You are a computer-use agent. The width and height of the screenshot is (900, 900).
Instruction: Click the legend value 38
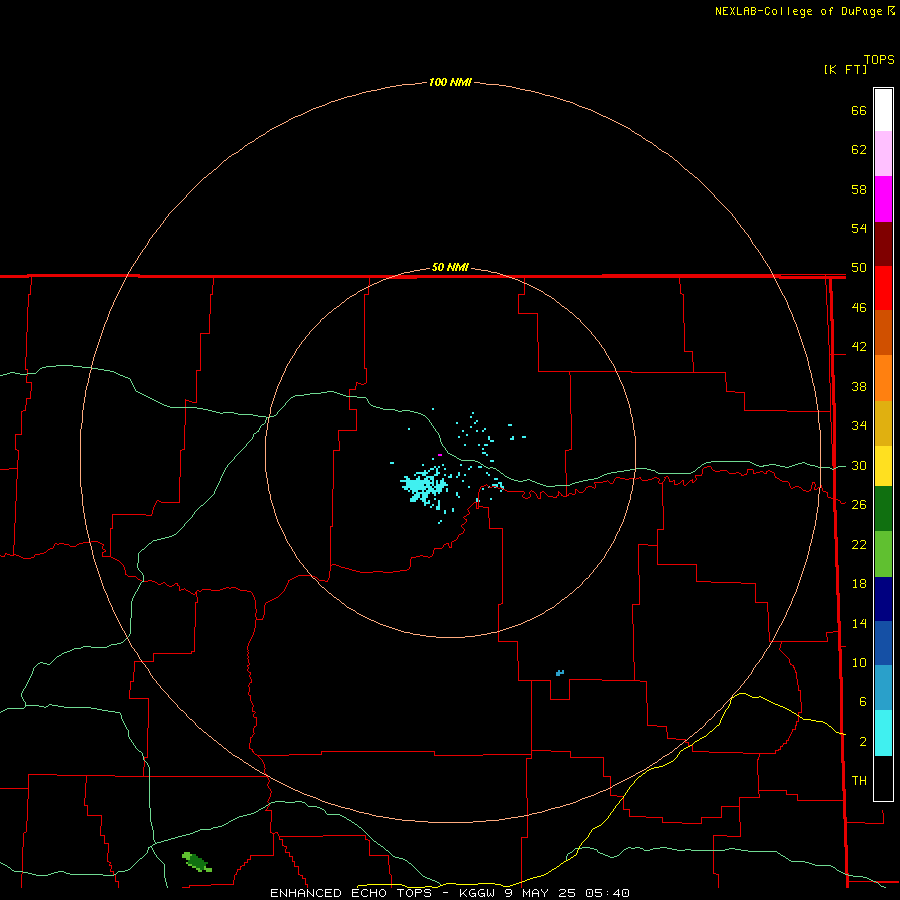(859, 386)
